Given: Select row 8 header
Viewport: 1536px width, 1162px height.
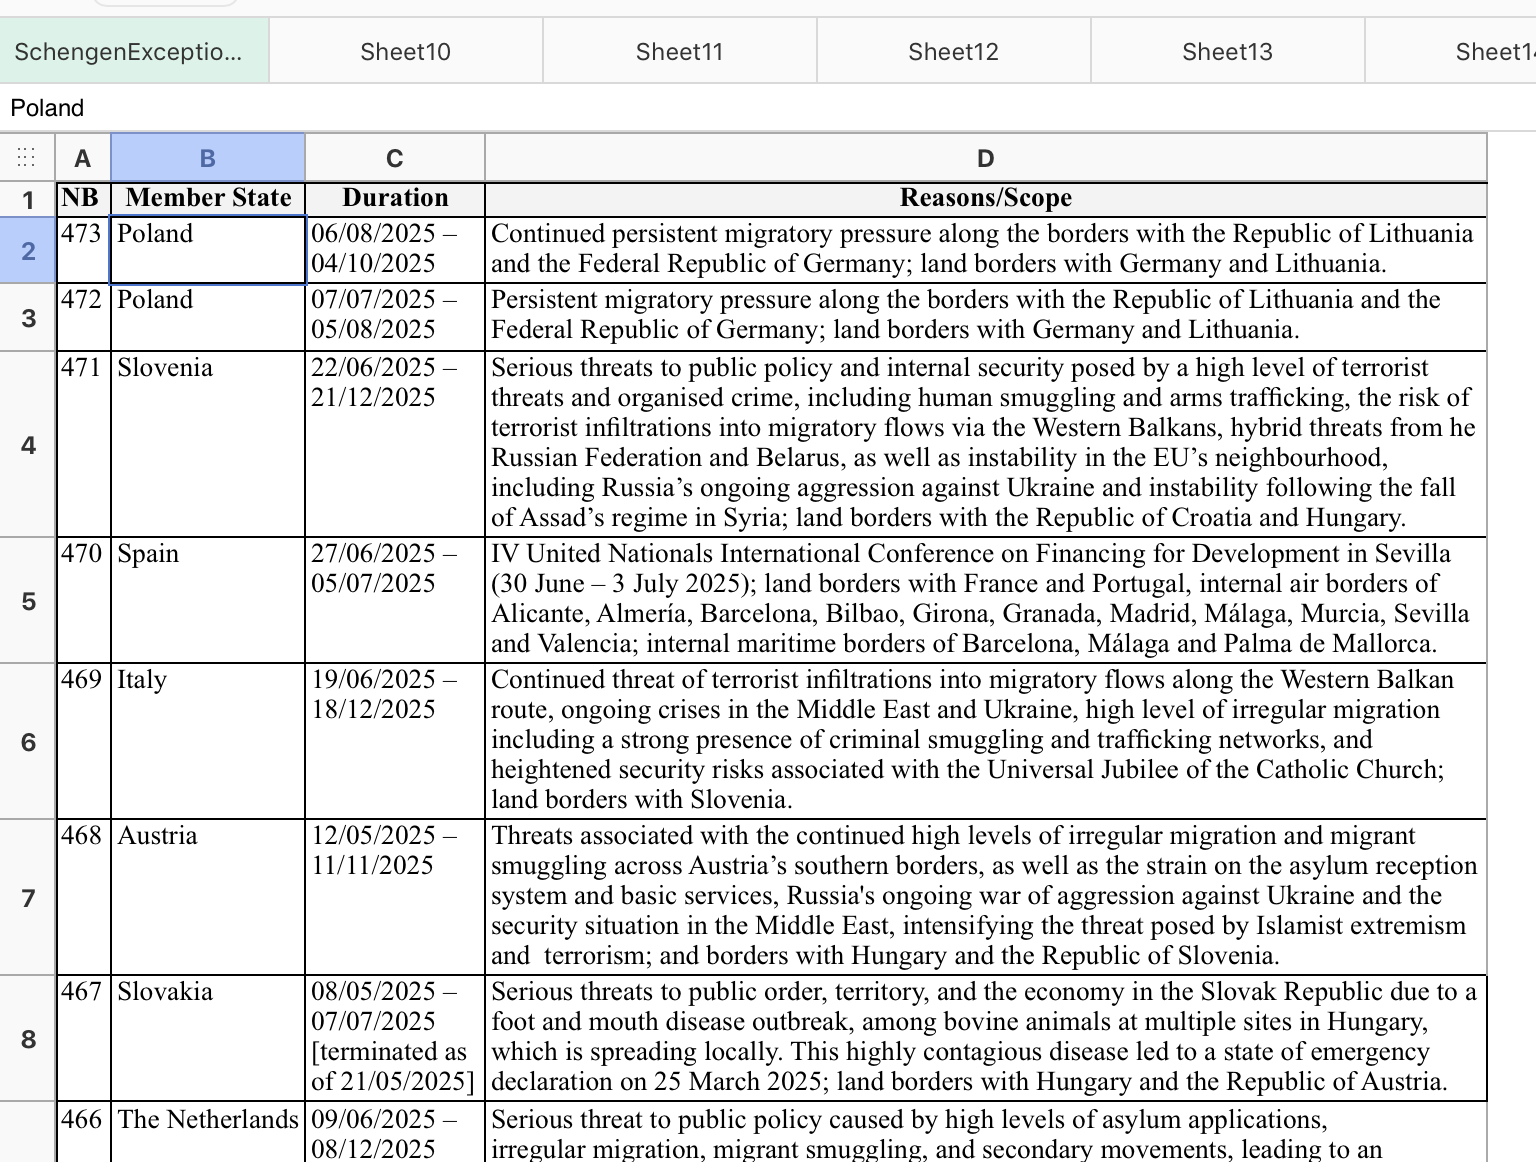Looking at the screenshot, I should click(28, 1038).
